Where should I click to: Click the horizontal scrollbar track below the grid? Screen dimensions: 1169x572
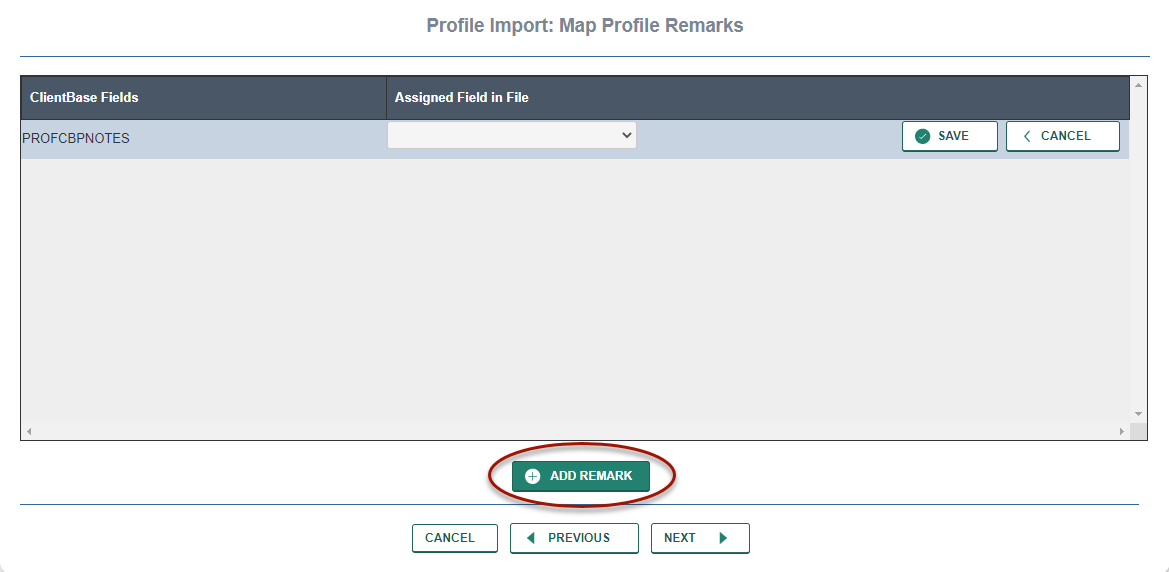[575, 431]
